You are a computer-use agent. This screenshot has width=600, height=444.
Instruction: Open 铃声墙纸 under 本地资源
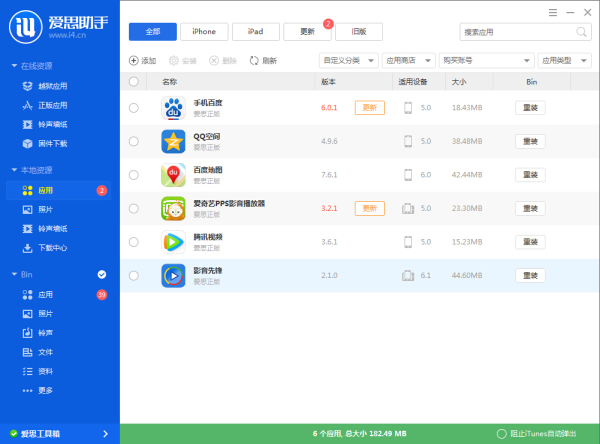(x=45, y=229)
